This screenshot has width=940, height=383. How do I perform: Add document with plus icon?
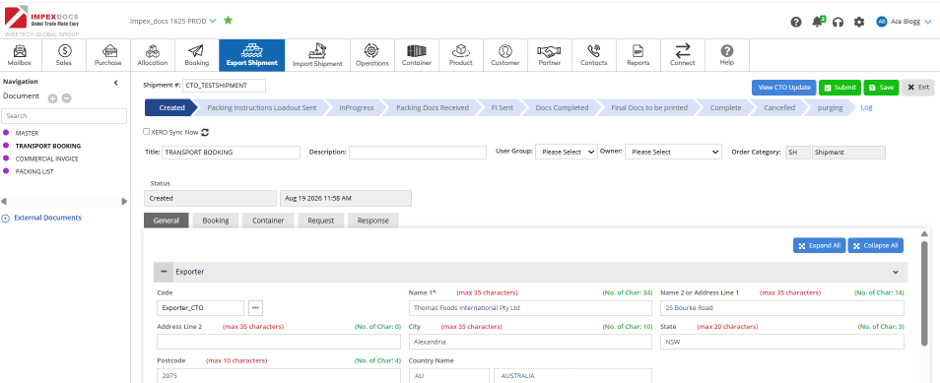[53, 98]
